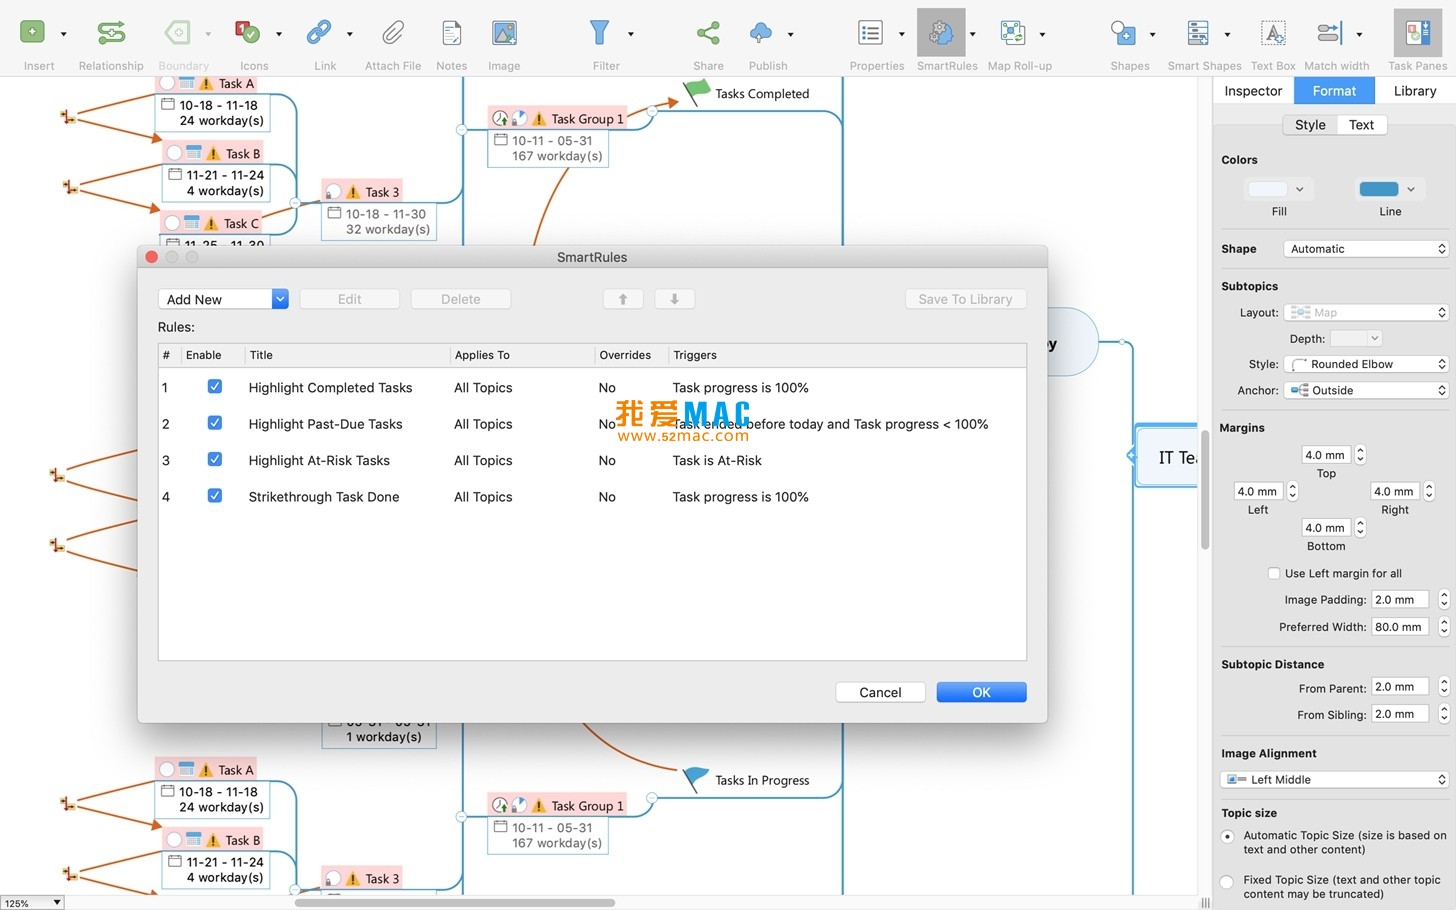Confirm SmartRules dialog with OK
This screenshot has width=1456, height=910.
[981, 692]
